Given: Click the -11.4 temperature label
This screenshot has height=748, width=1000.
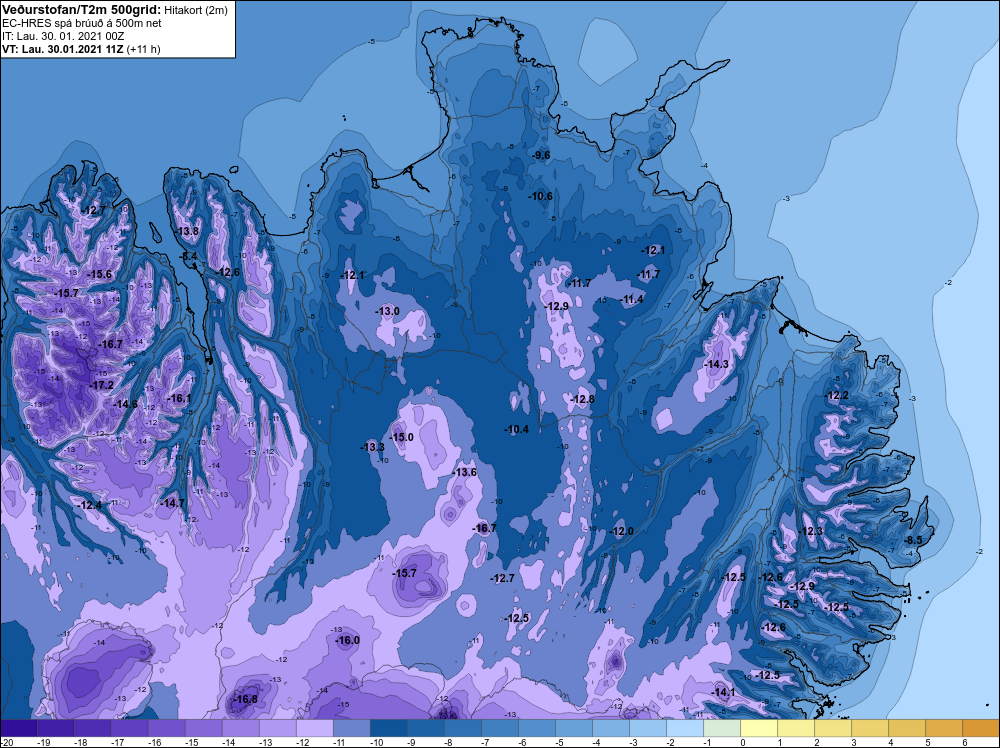Looking at the screenshot, I should (632, 299).
